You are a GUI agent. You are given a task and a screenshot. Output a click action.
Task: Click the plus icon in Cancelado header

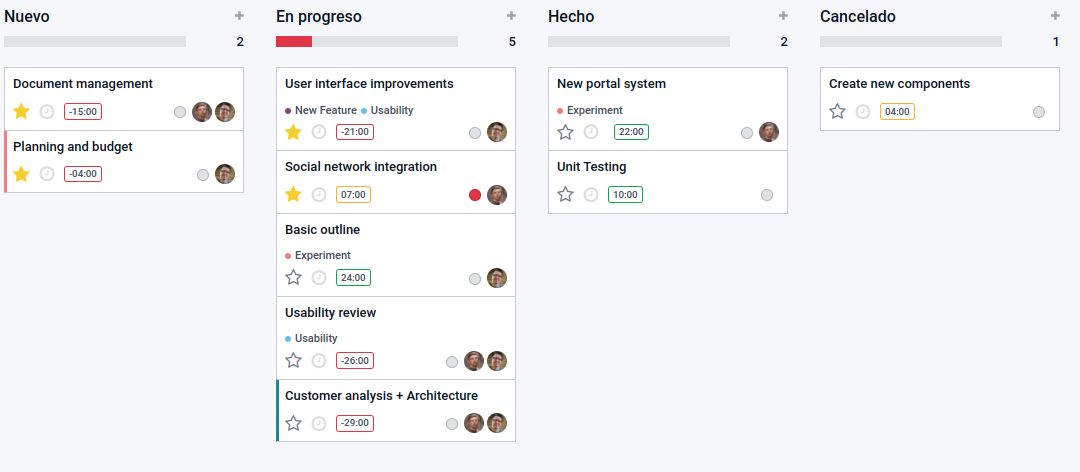1055,16
